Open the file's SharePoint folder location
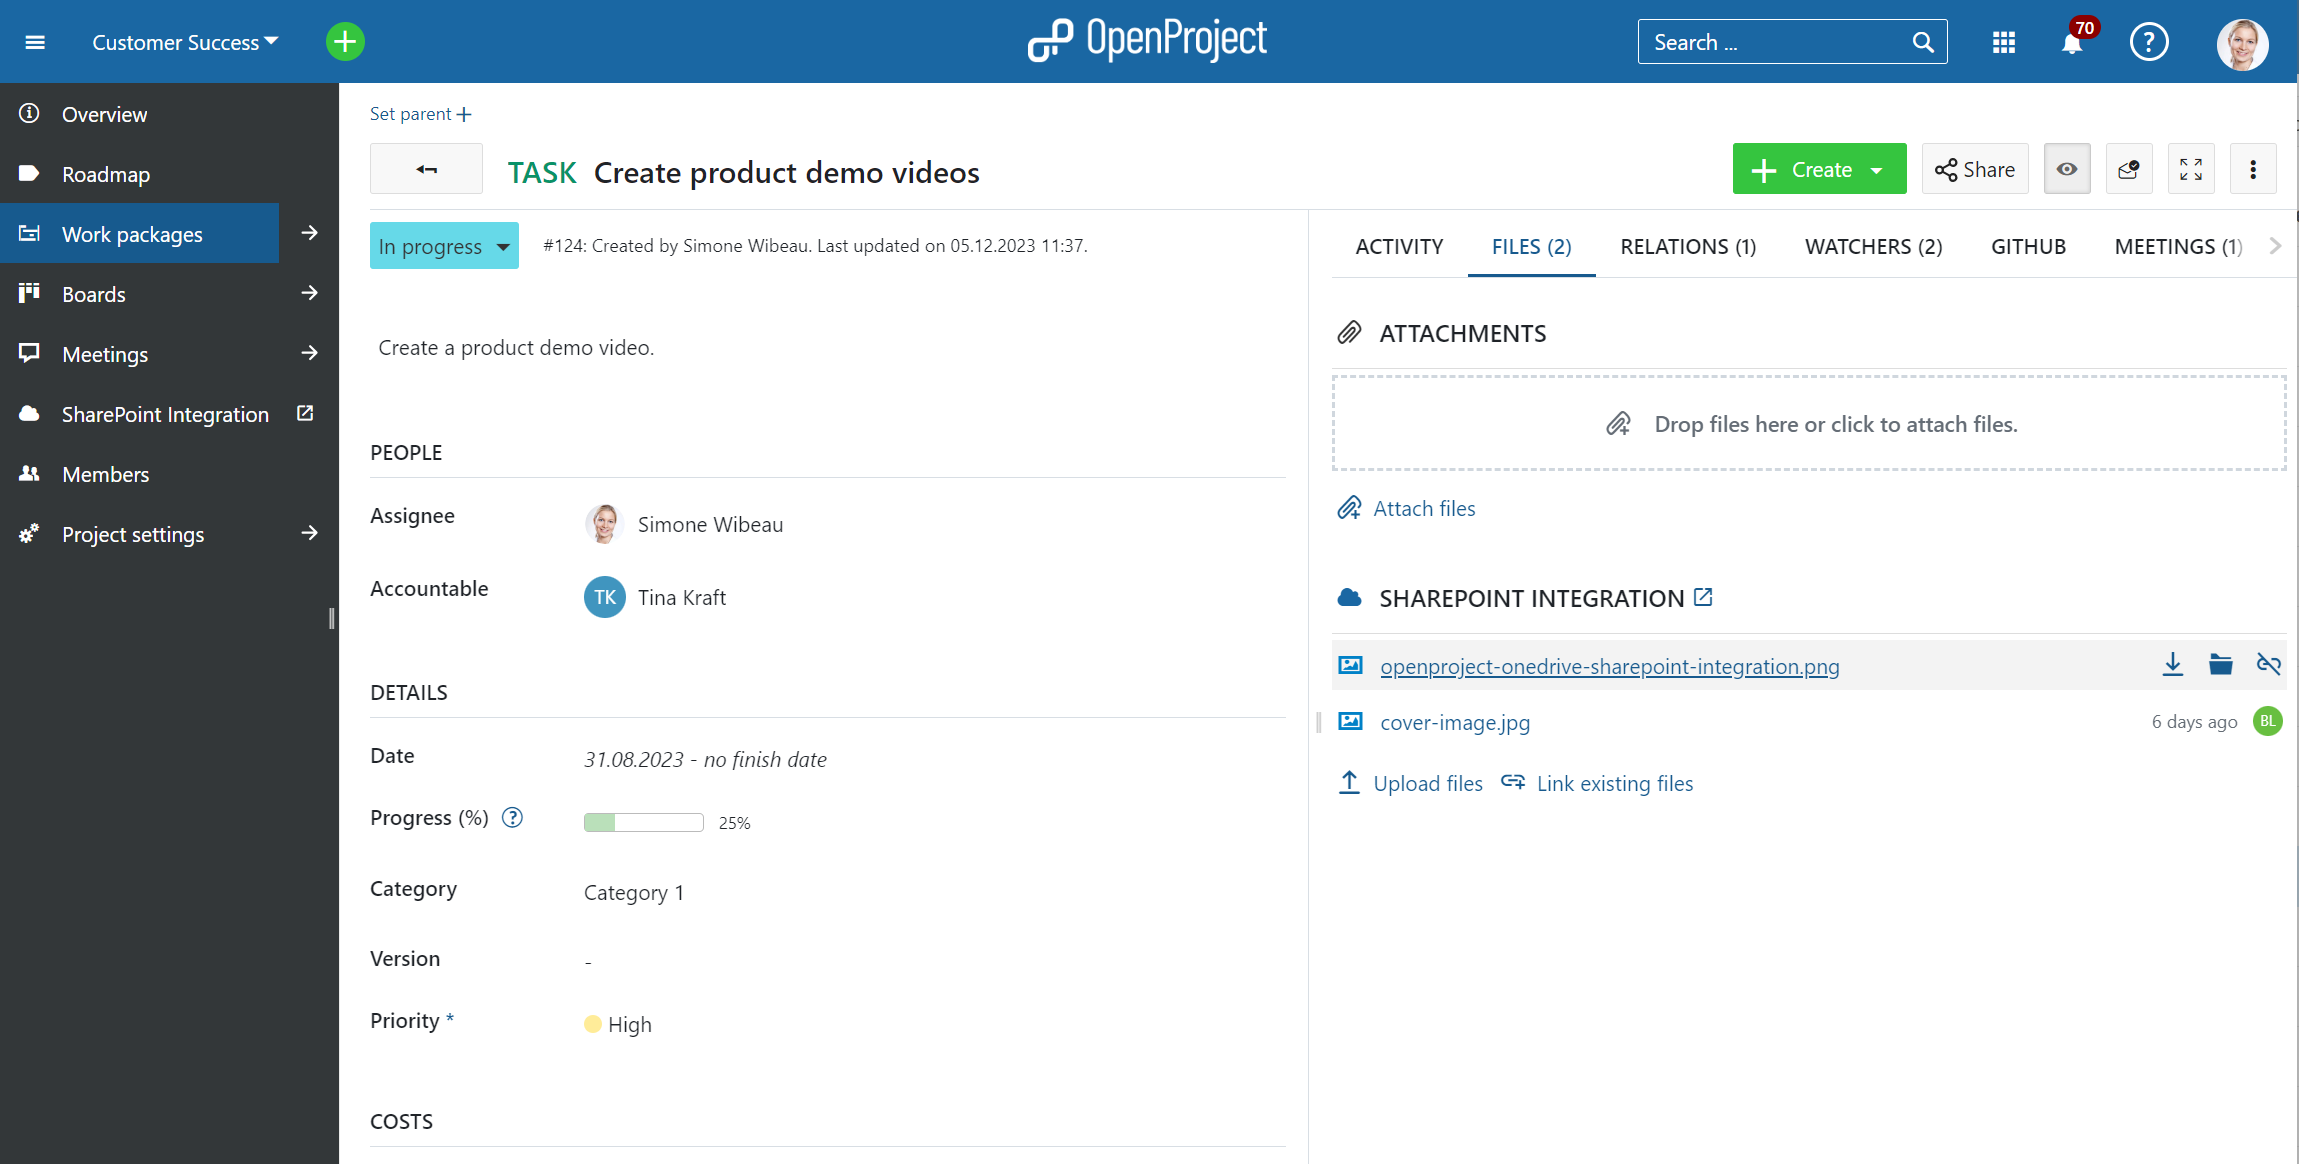Viewport: 2299px width, 1164px height. (2221, 664)
